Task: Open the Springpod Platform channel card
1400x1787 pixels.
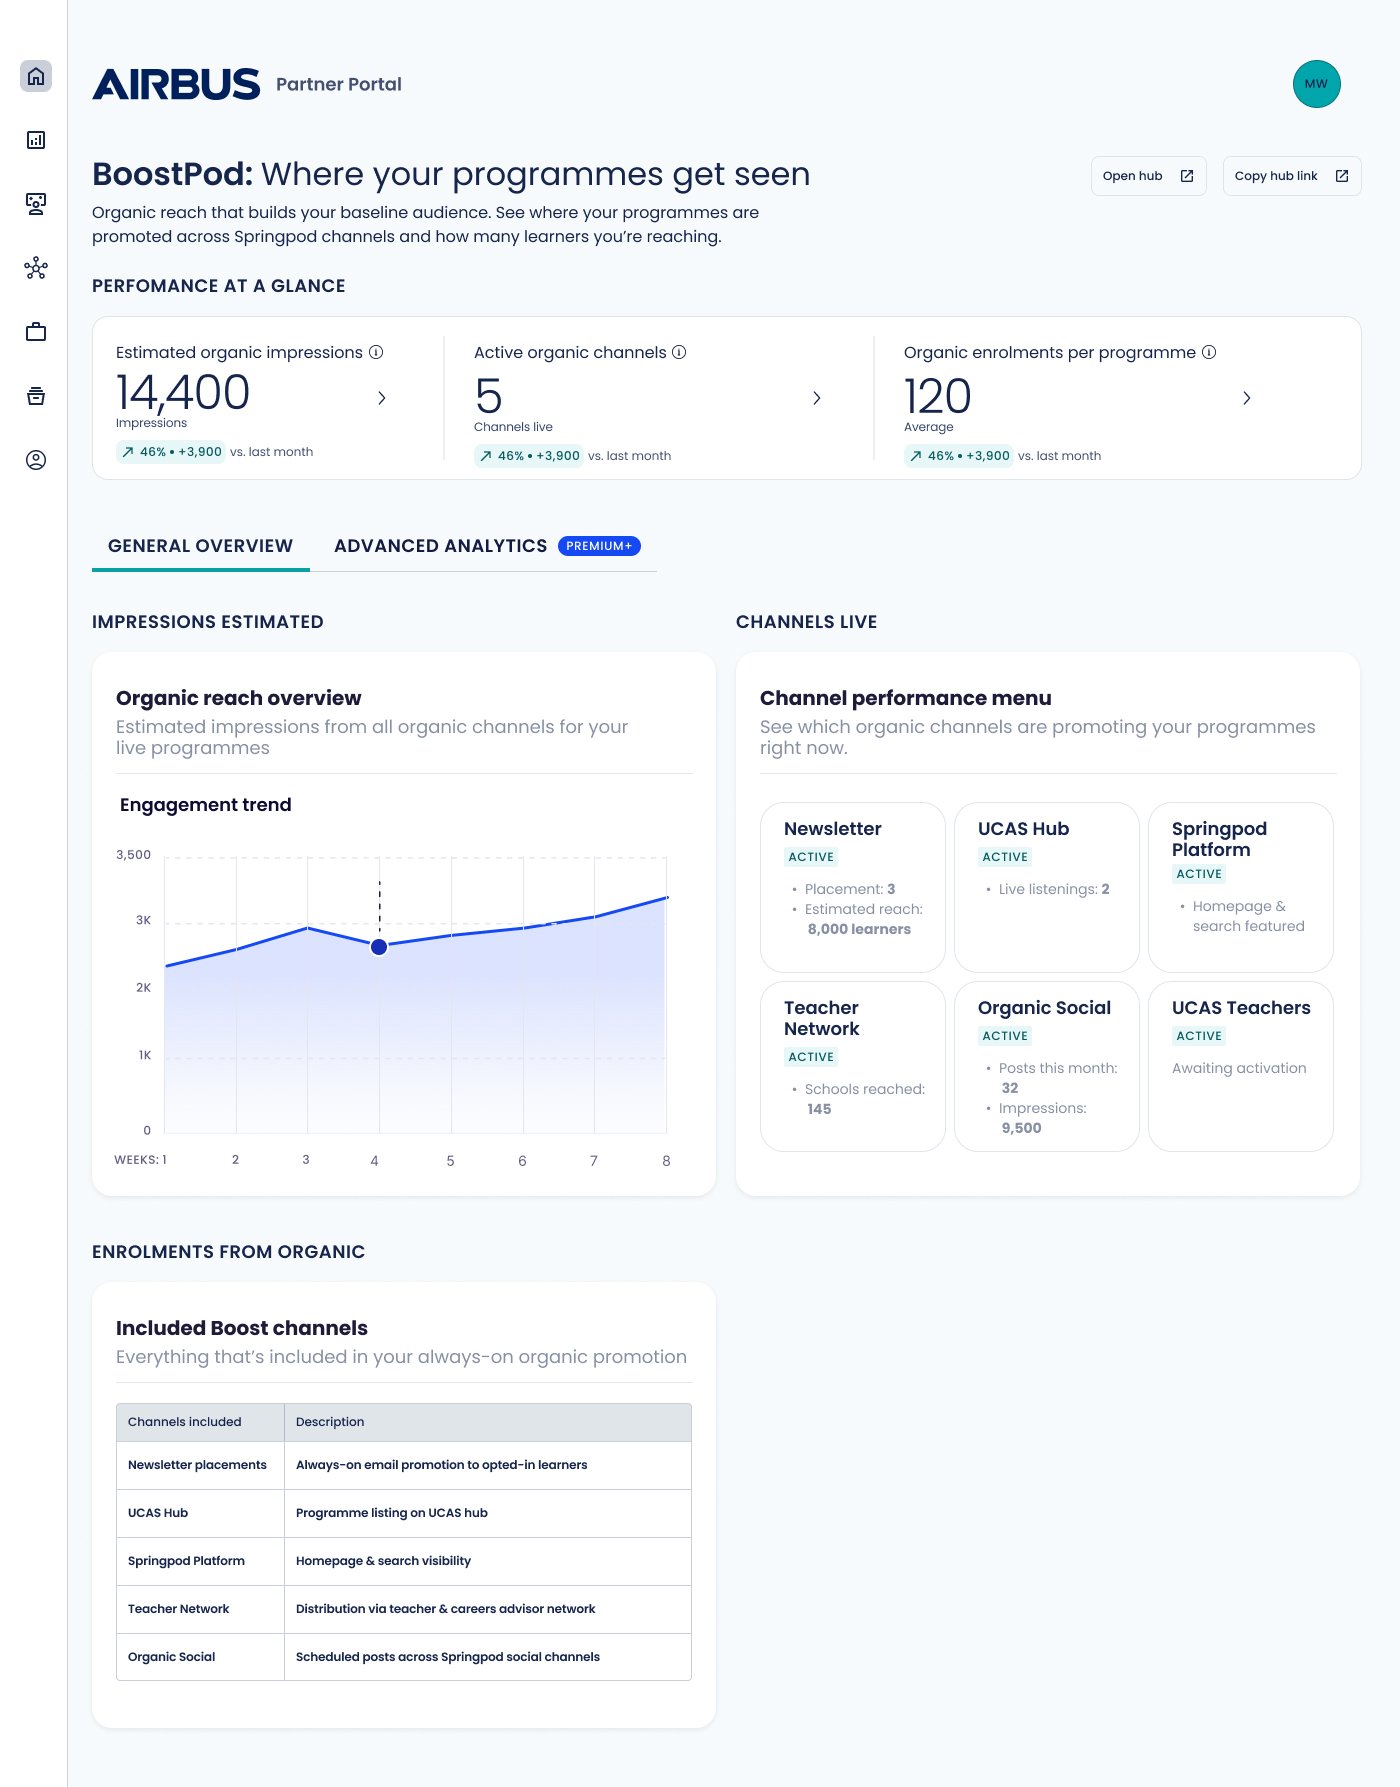Action: click(1241, 887)
